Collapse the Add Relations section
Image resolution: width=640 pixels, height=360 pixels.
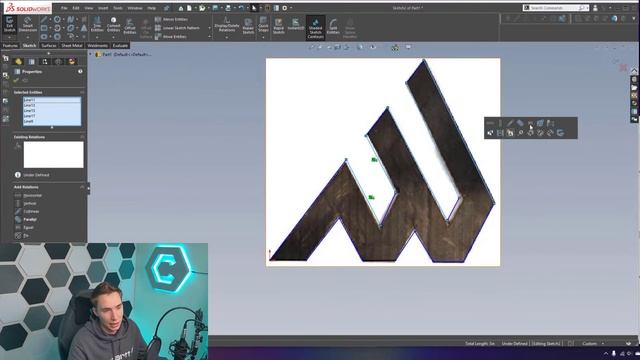(x=82, y=187)
